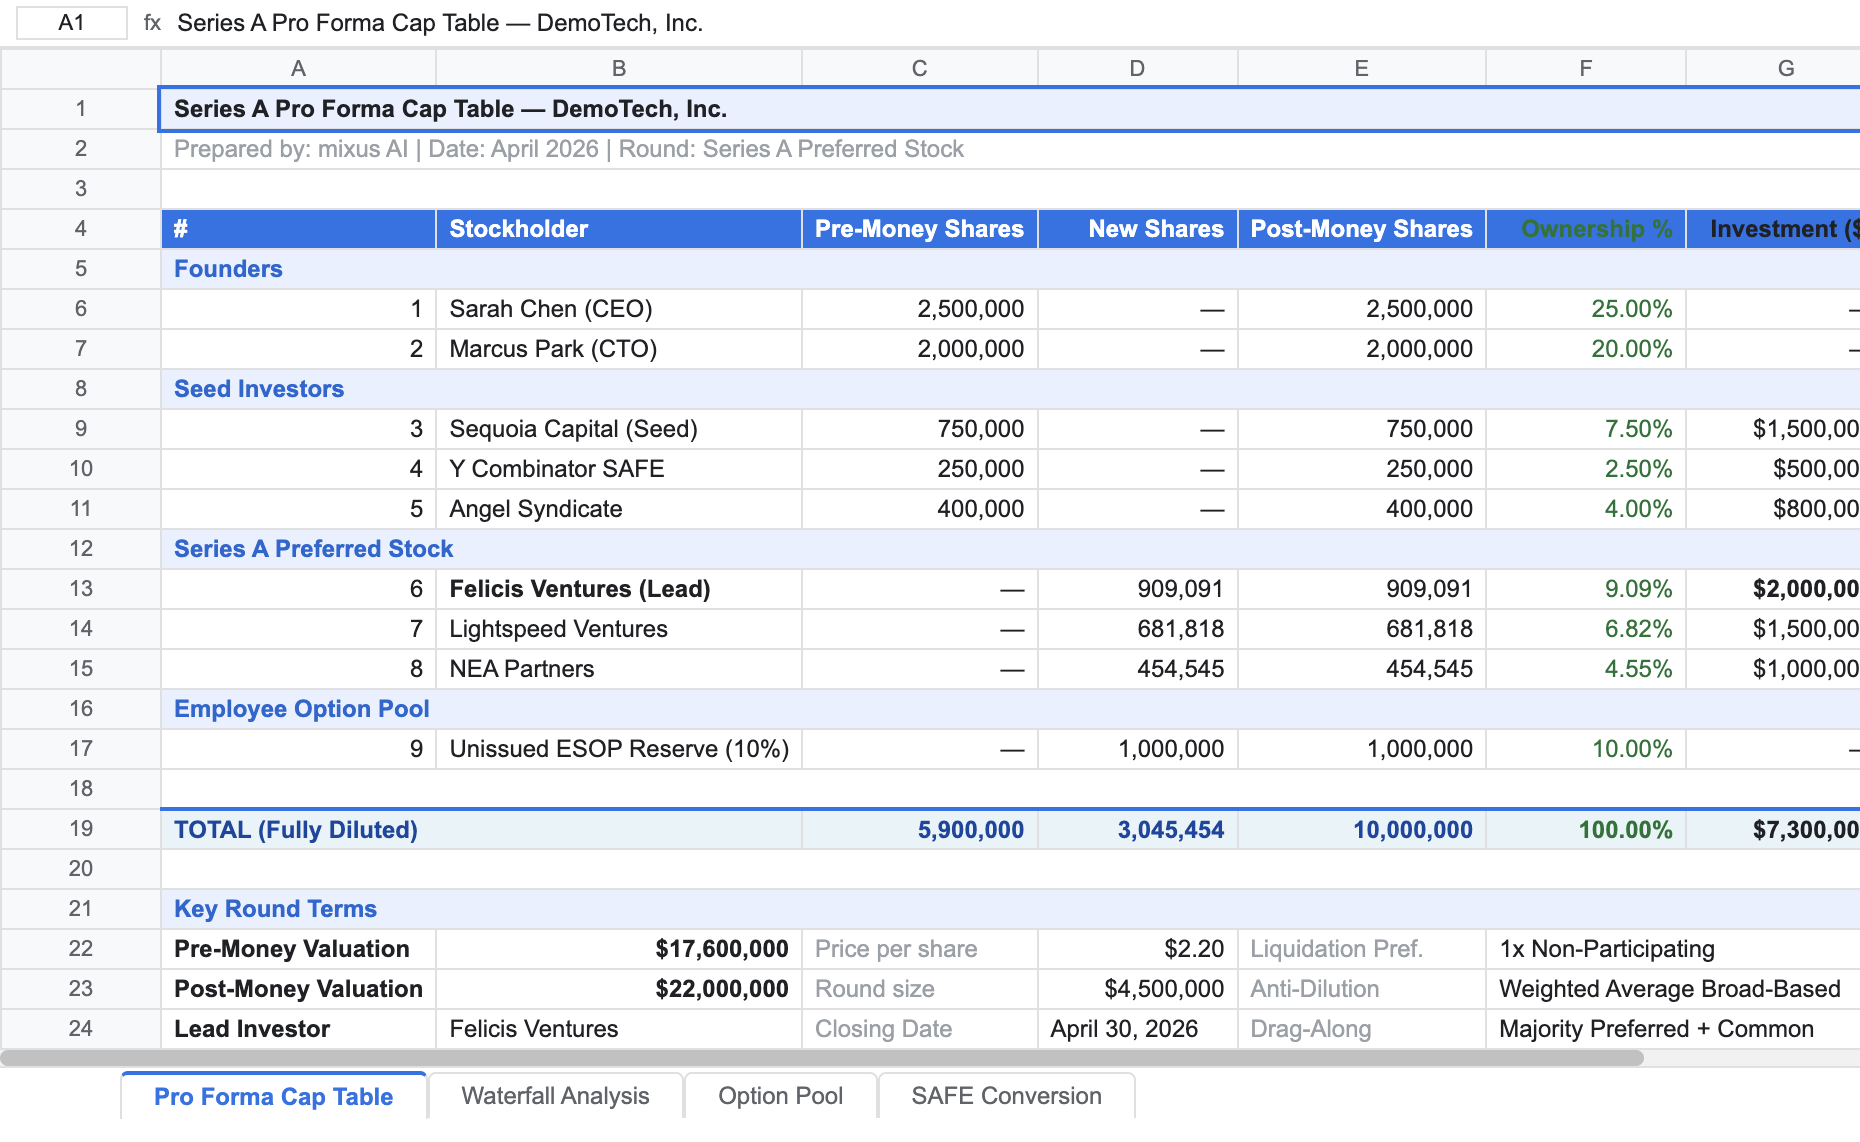Click the fx formula icon
Screen dimensions: 1860x1142
point(151,22)
